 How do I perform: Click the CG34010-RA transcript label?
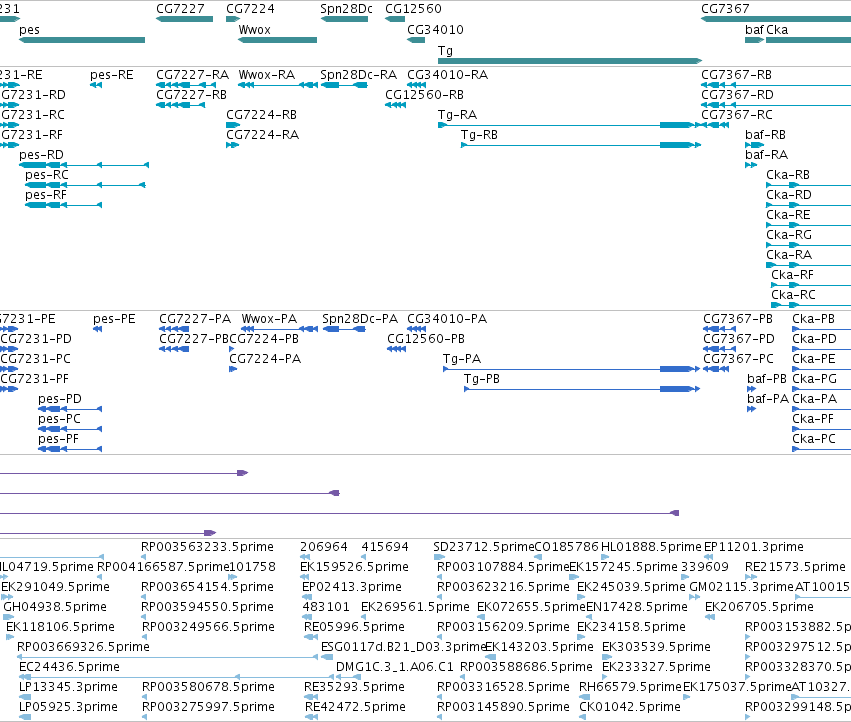click(448, 75)
